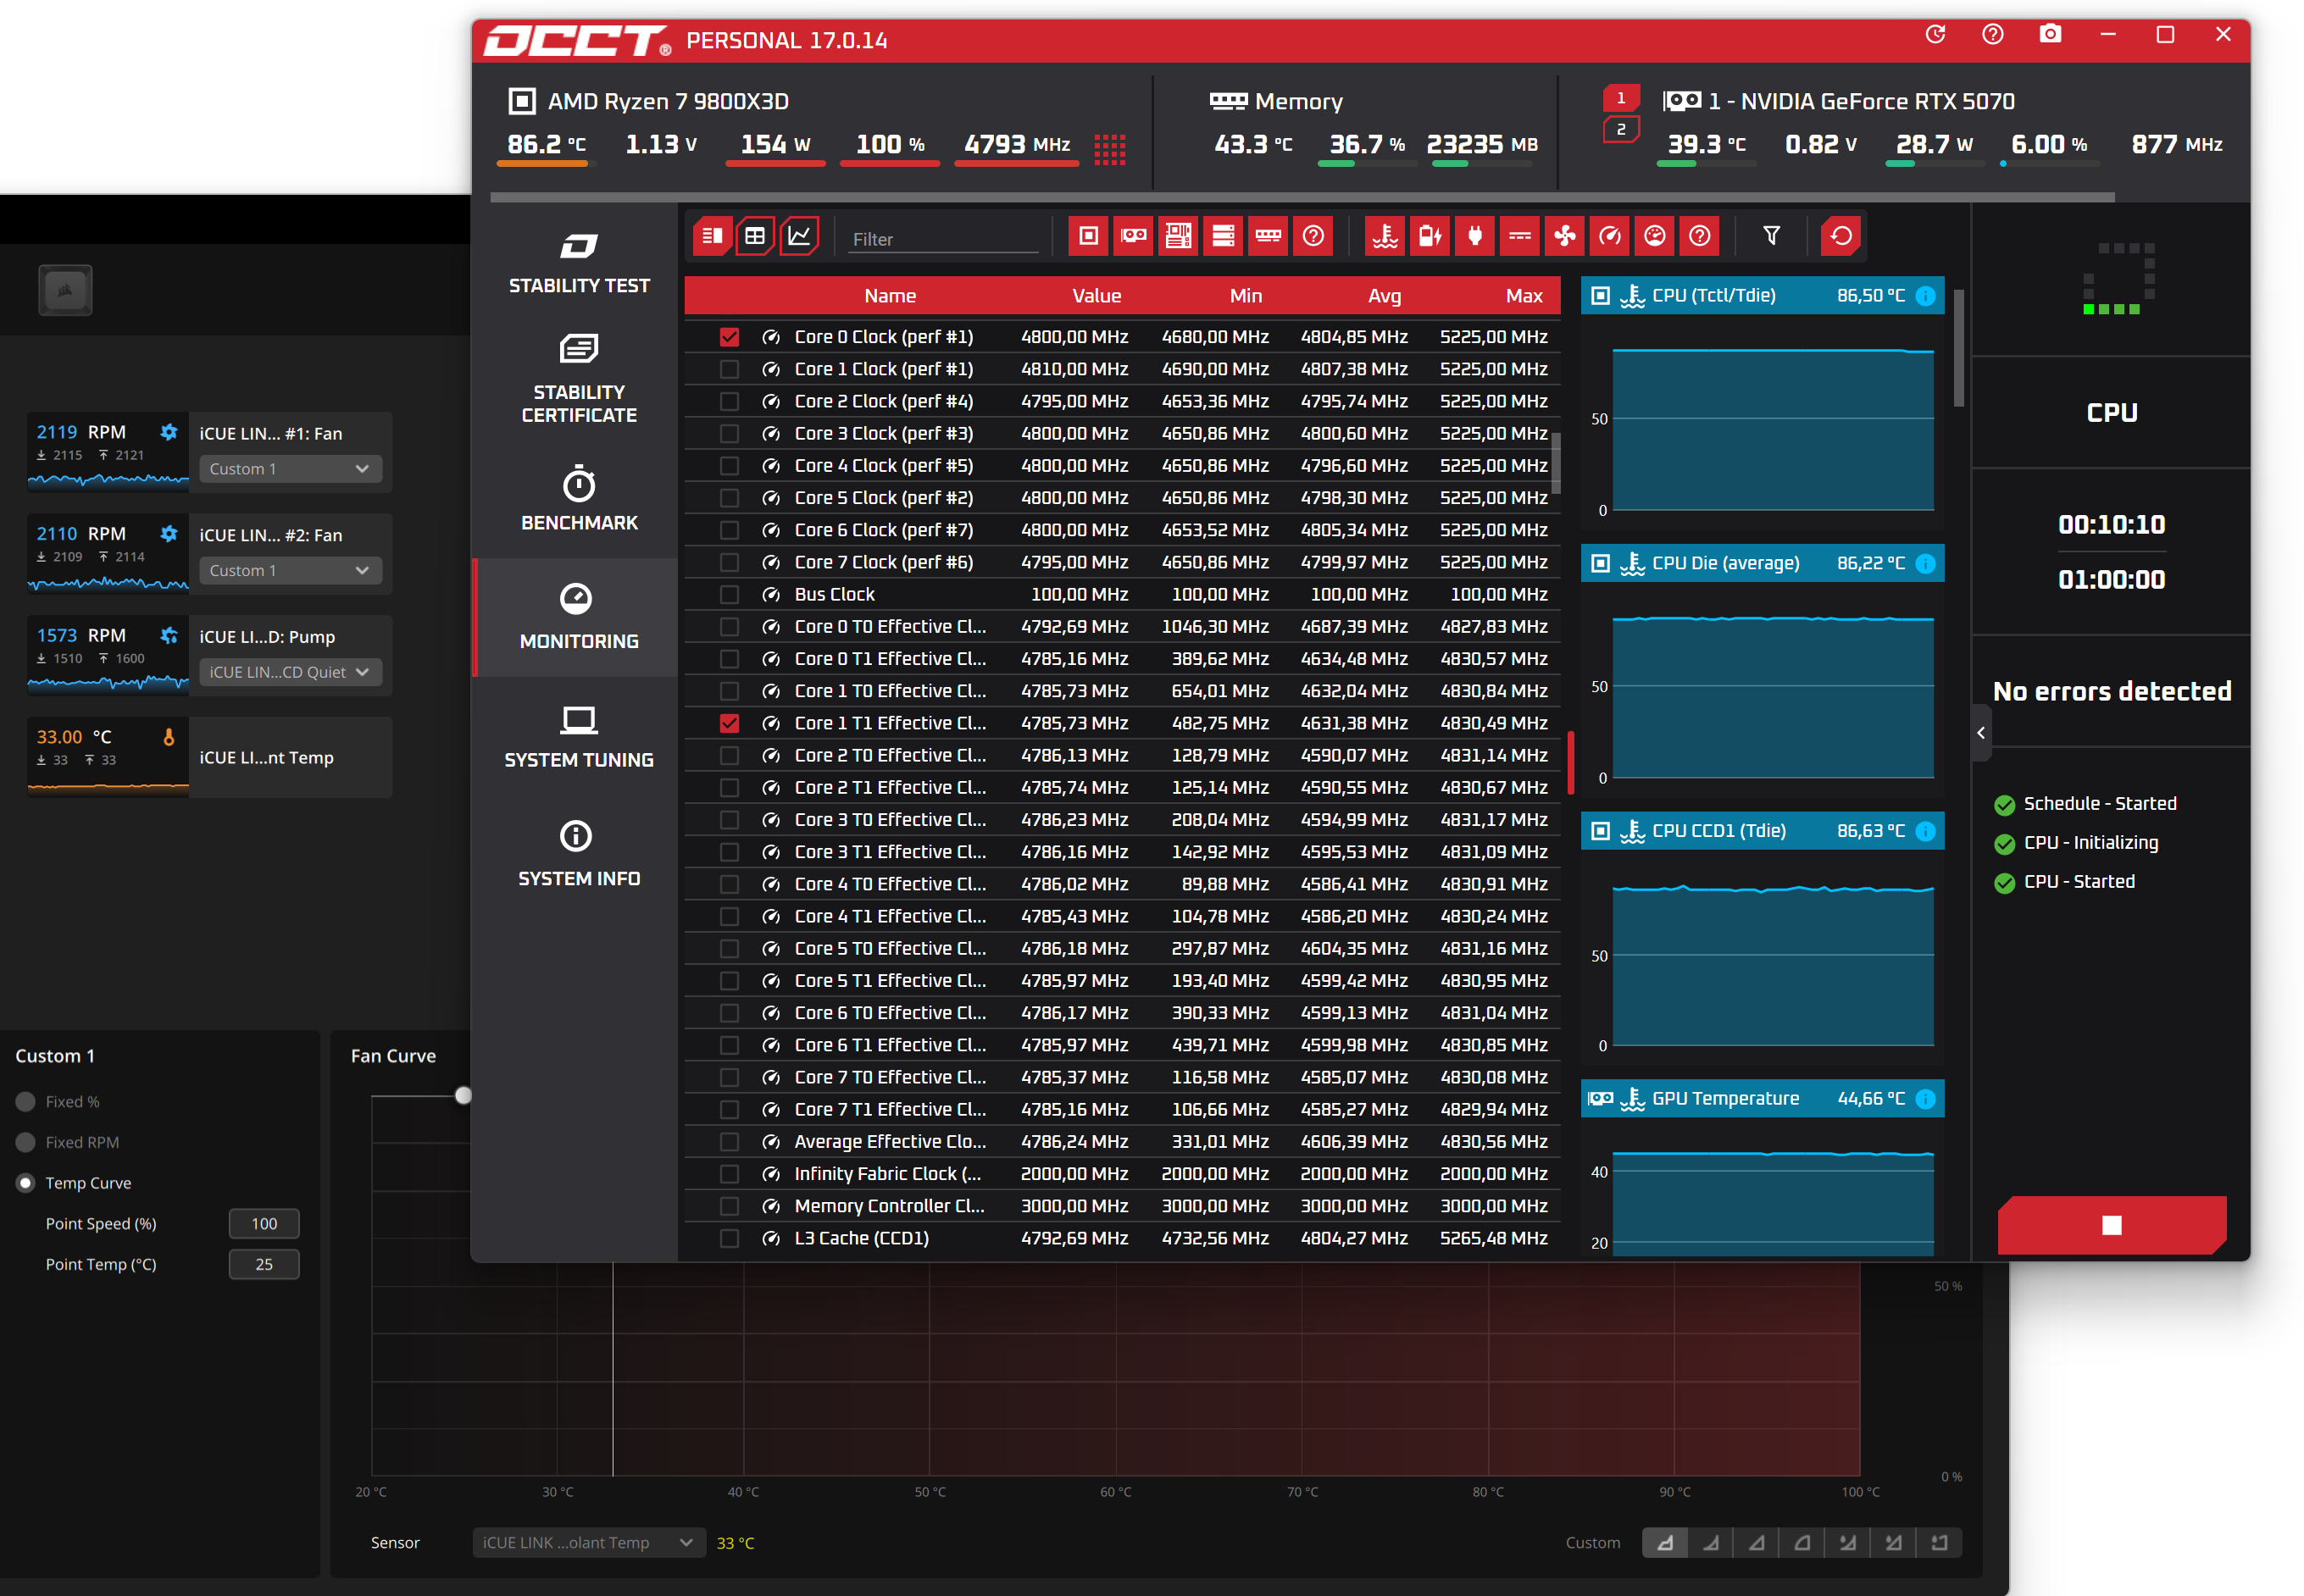Select the last fan curve preset shape

coord(1939,1543)
